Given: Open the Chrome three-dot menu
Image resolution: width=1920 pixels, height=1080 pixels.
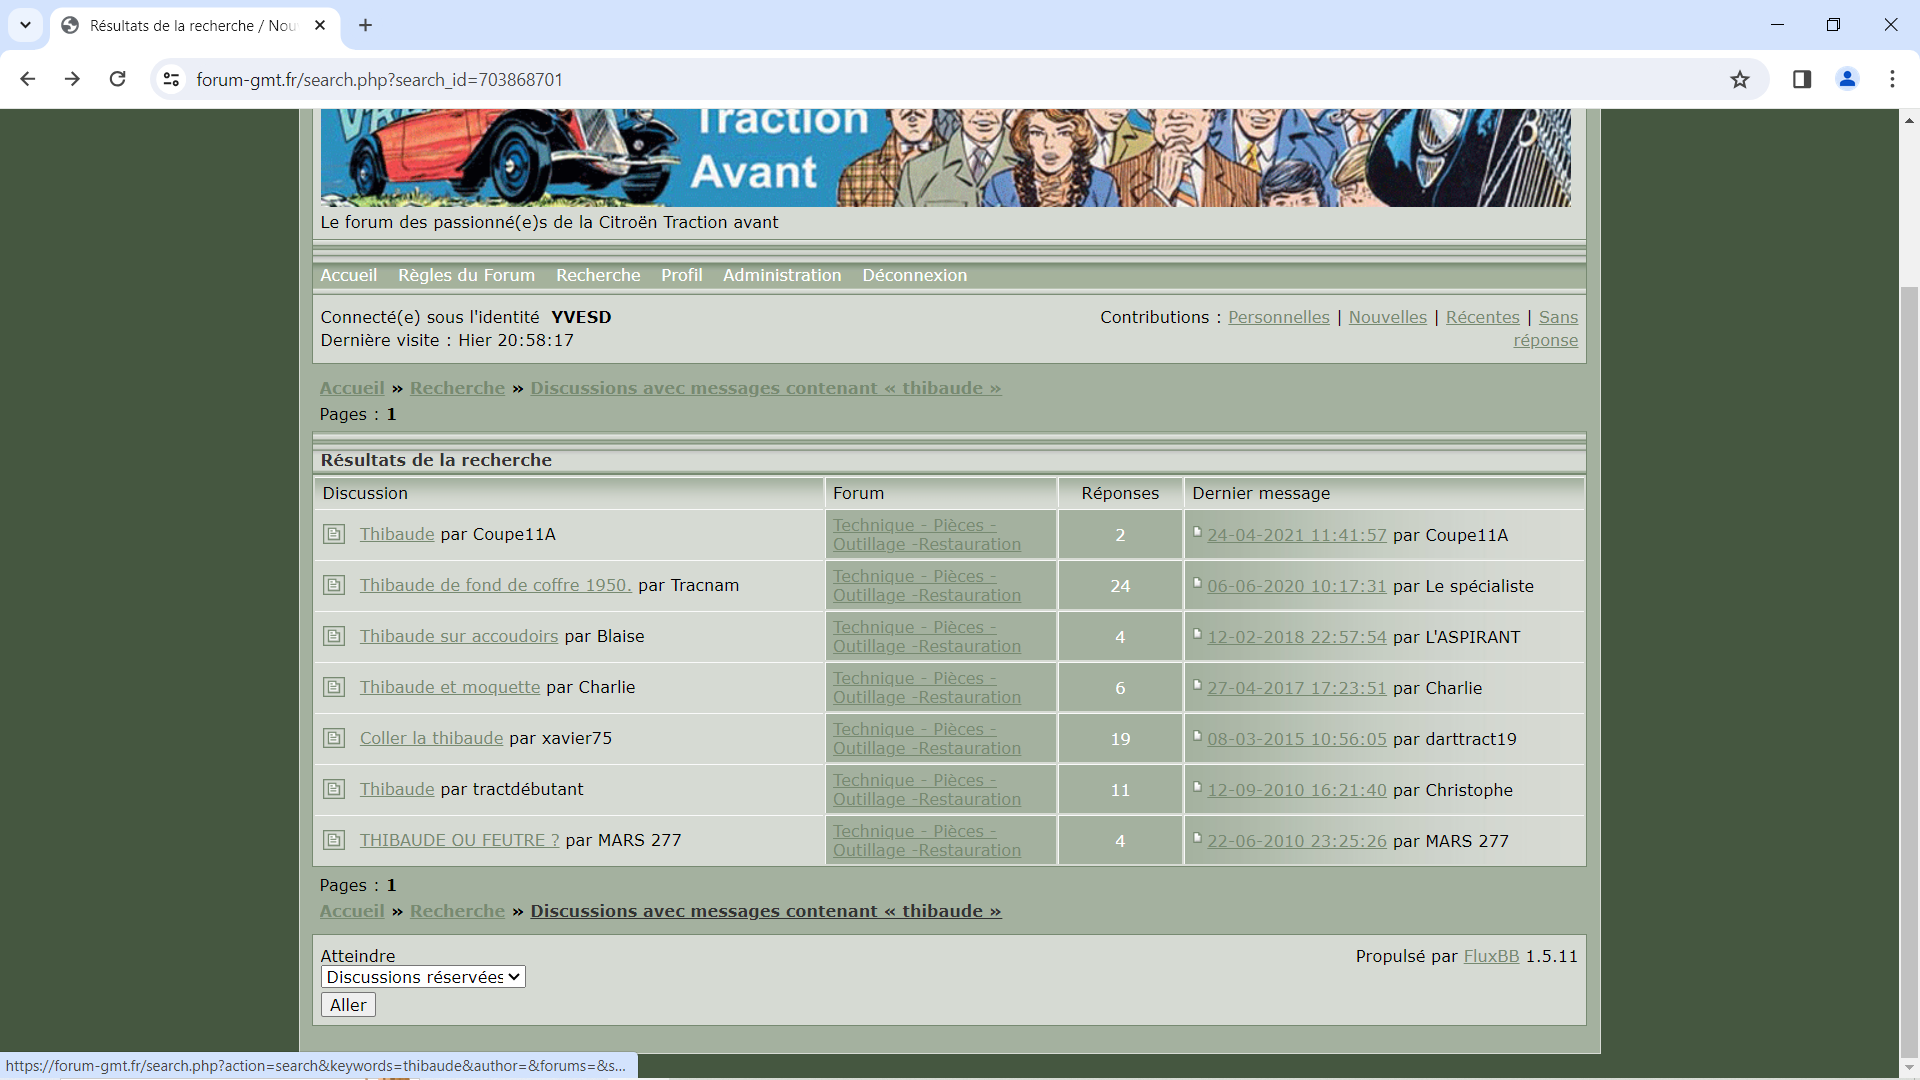Looking at the screenshot, I should [x=1892, y=80].
